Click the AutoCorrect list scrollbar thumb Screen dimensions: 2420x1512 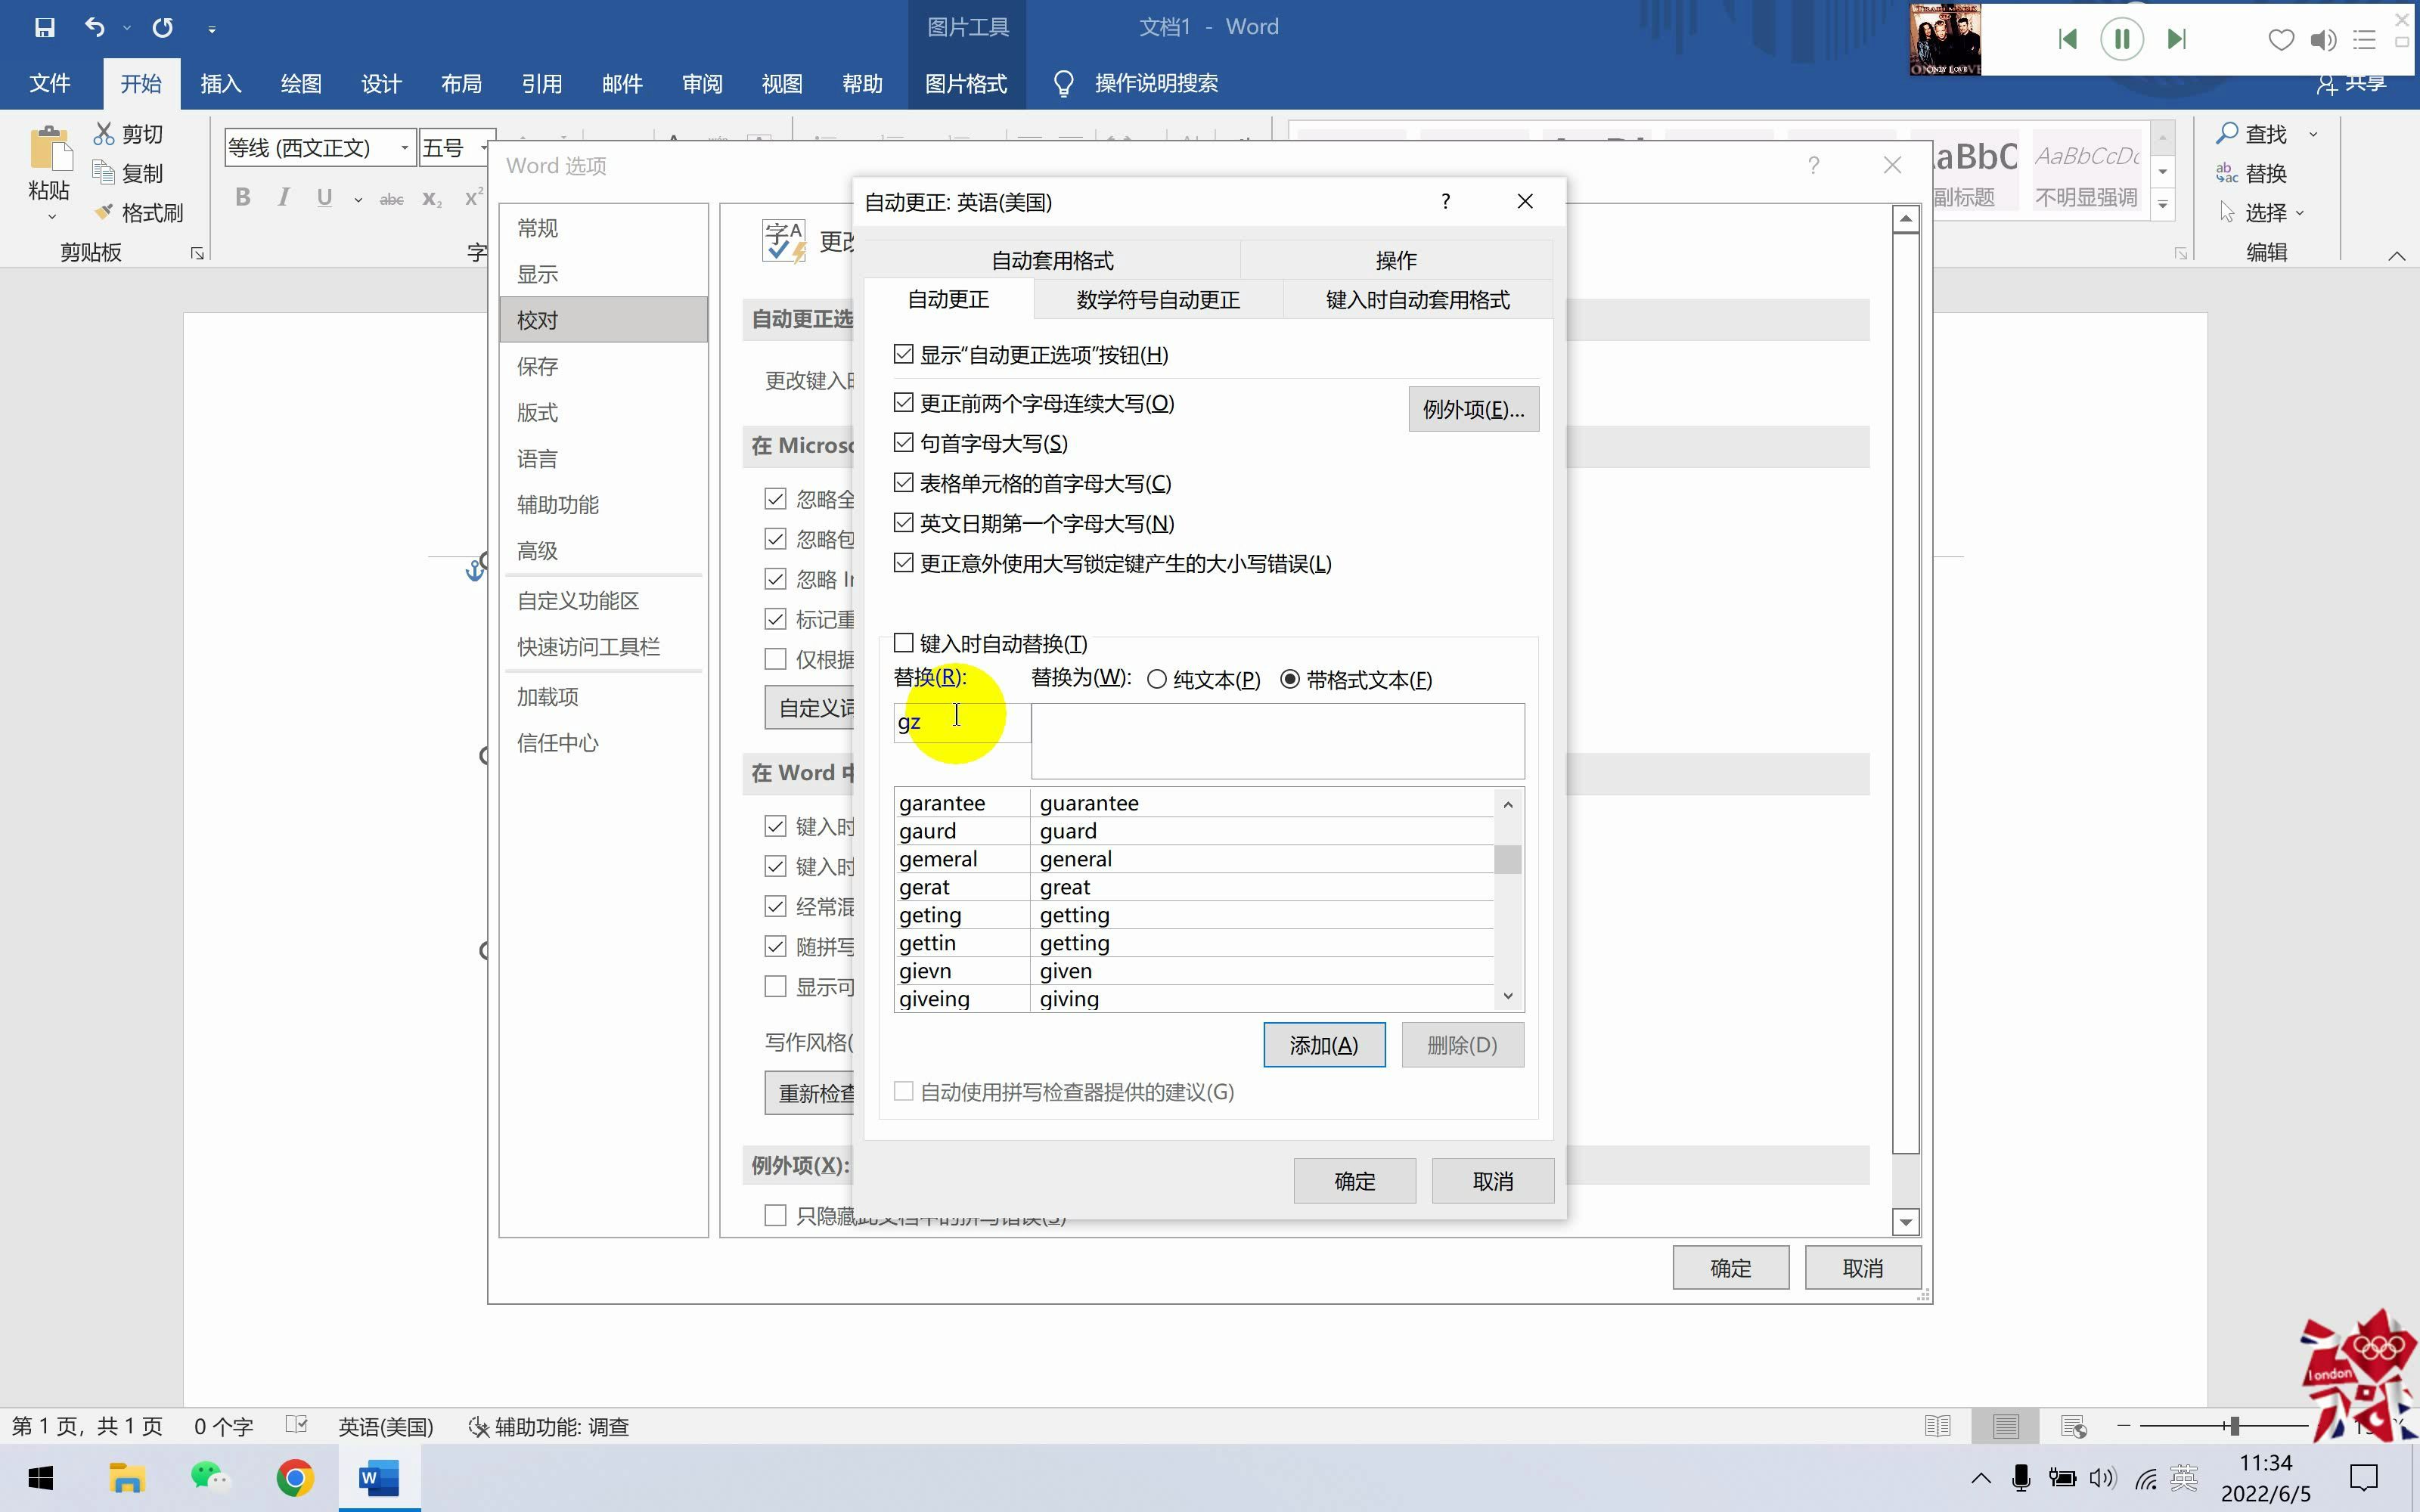(x=1508, y=859)
